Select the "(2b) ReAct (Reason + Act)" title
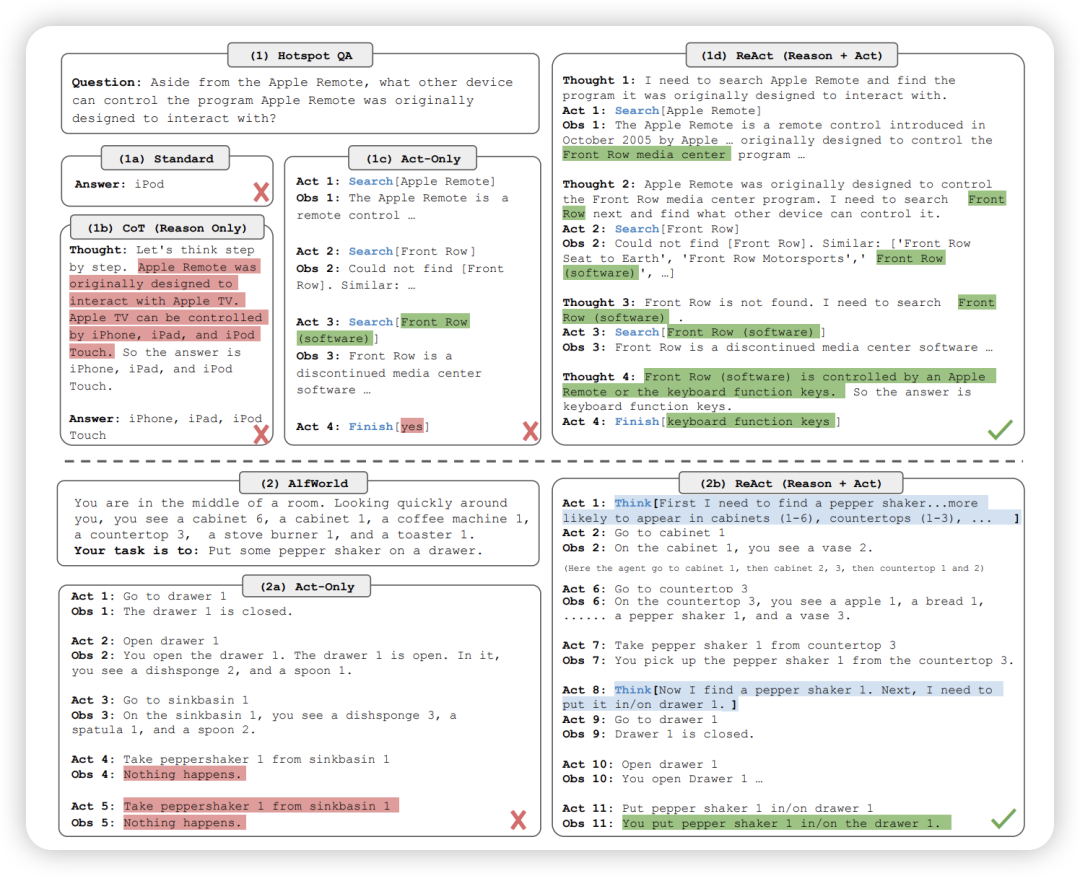The image size is (1080, 876). [791, 483]
